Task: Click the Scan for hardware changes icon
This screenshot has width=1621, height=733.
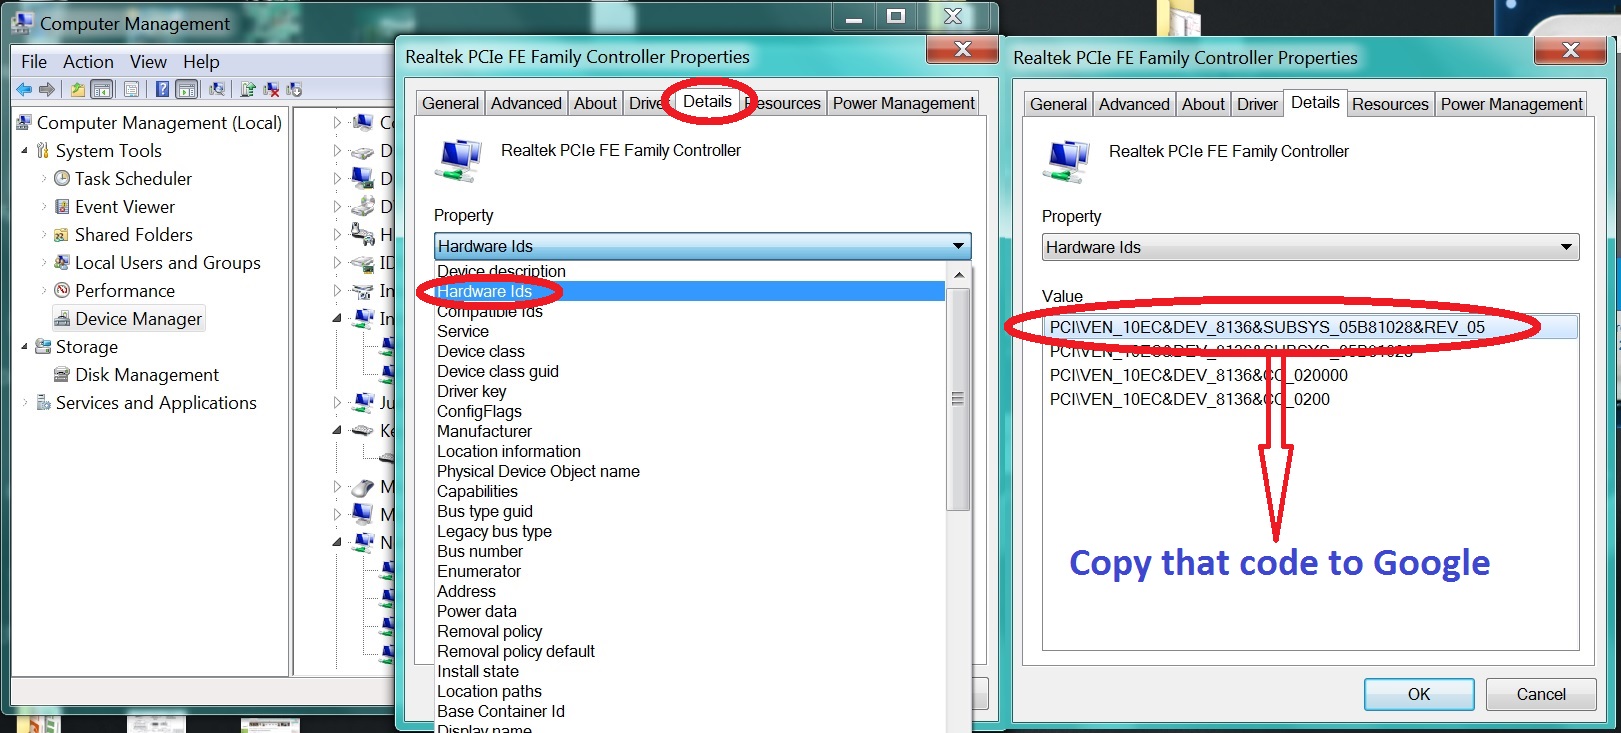Action: (216, 90)
